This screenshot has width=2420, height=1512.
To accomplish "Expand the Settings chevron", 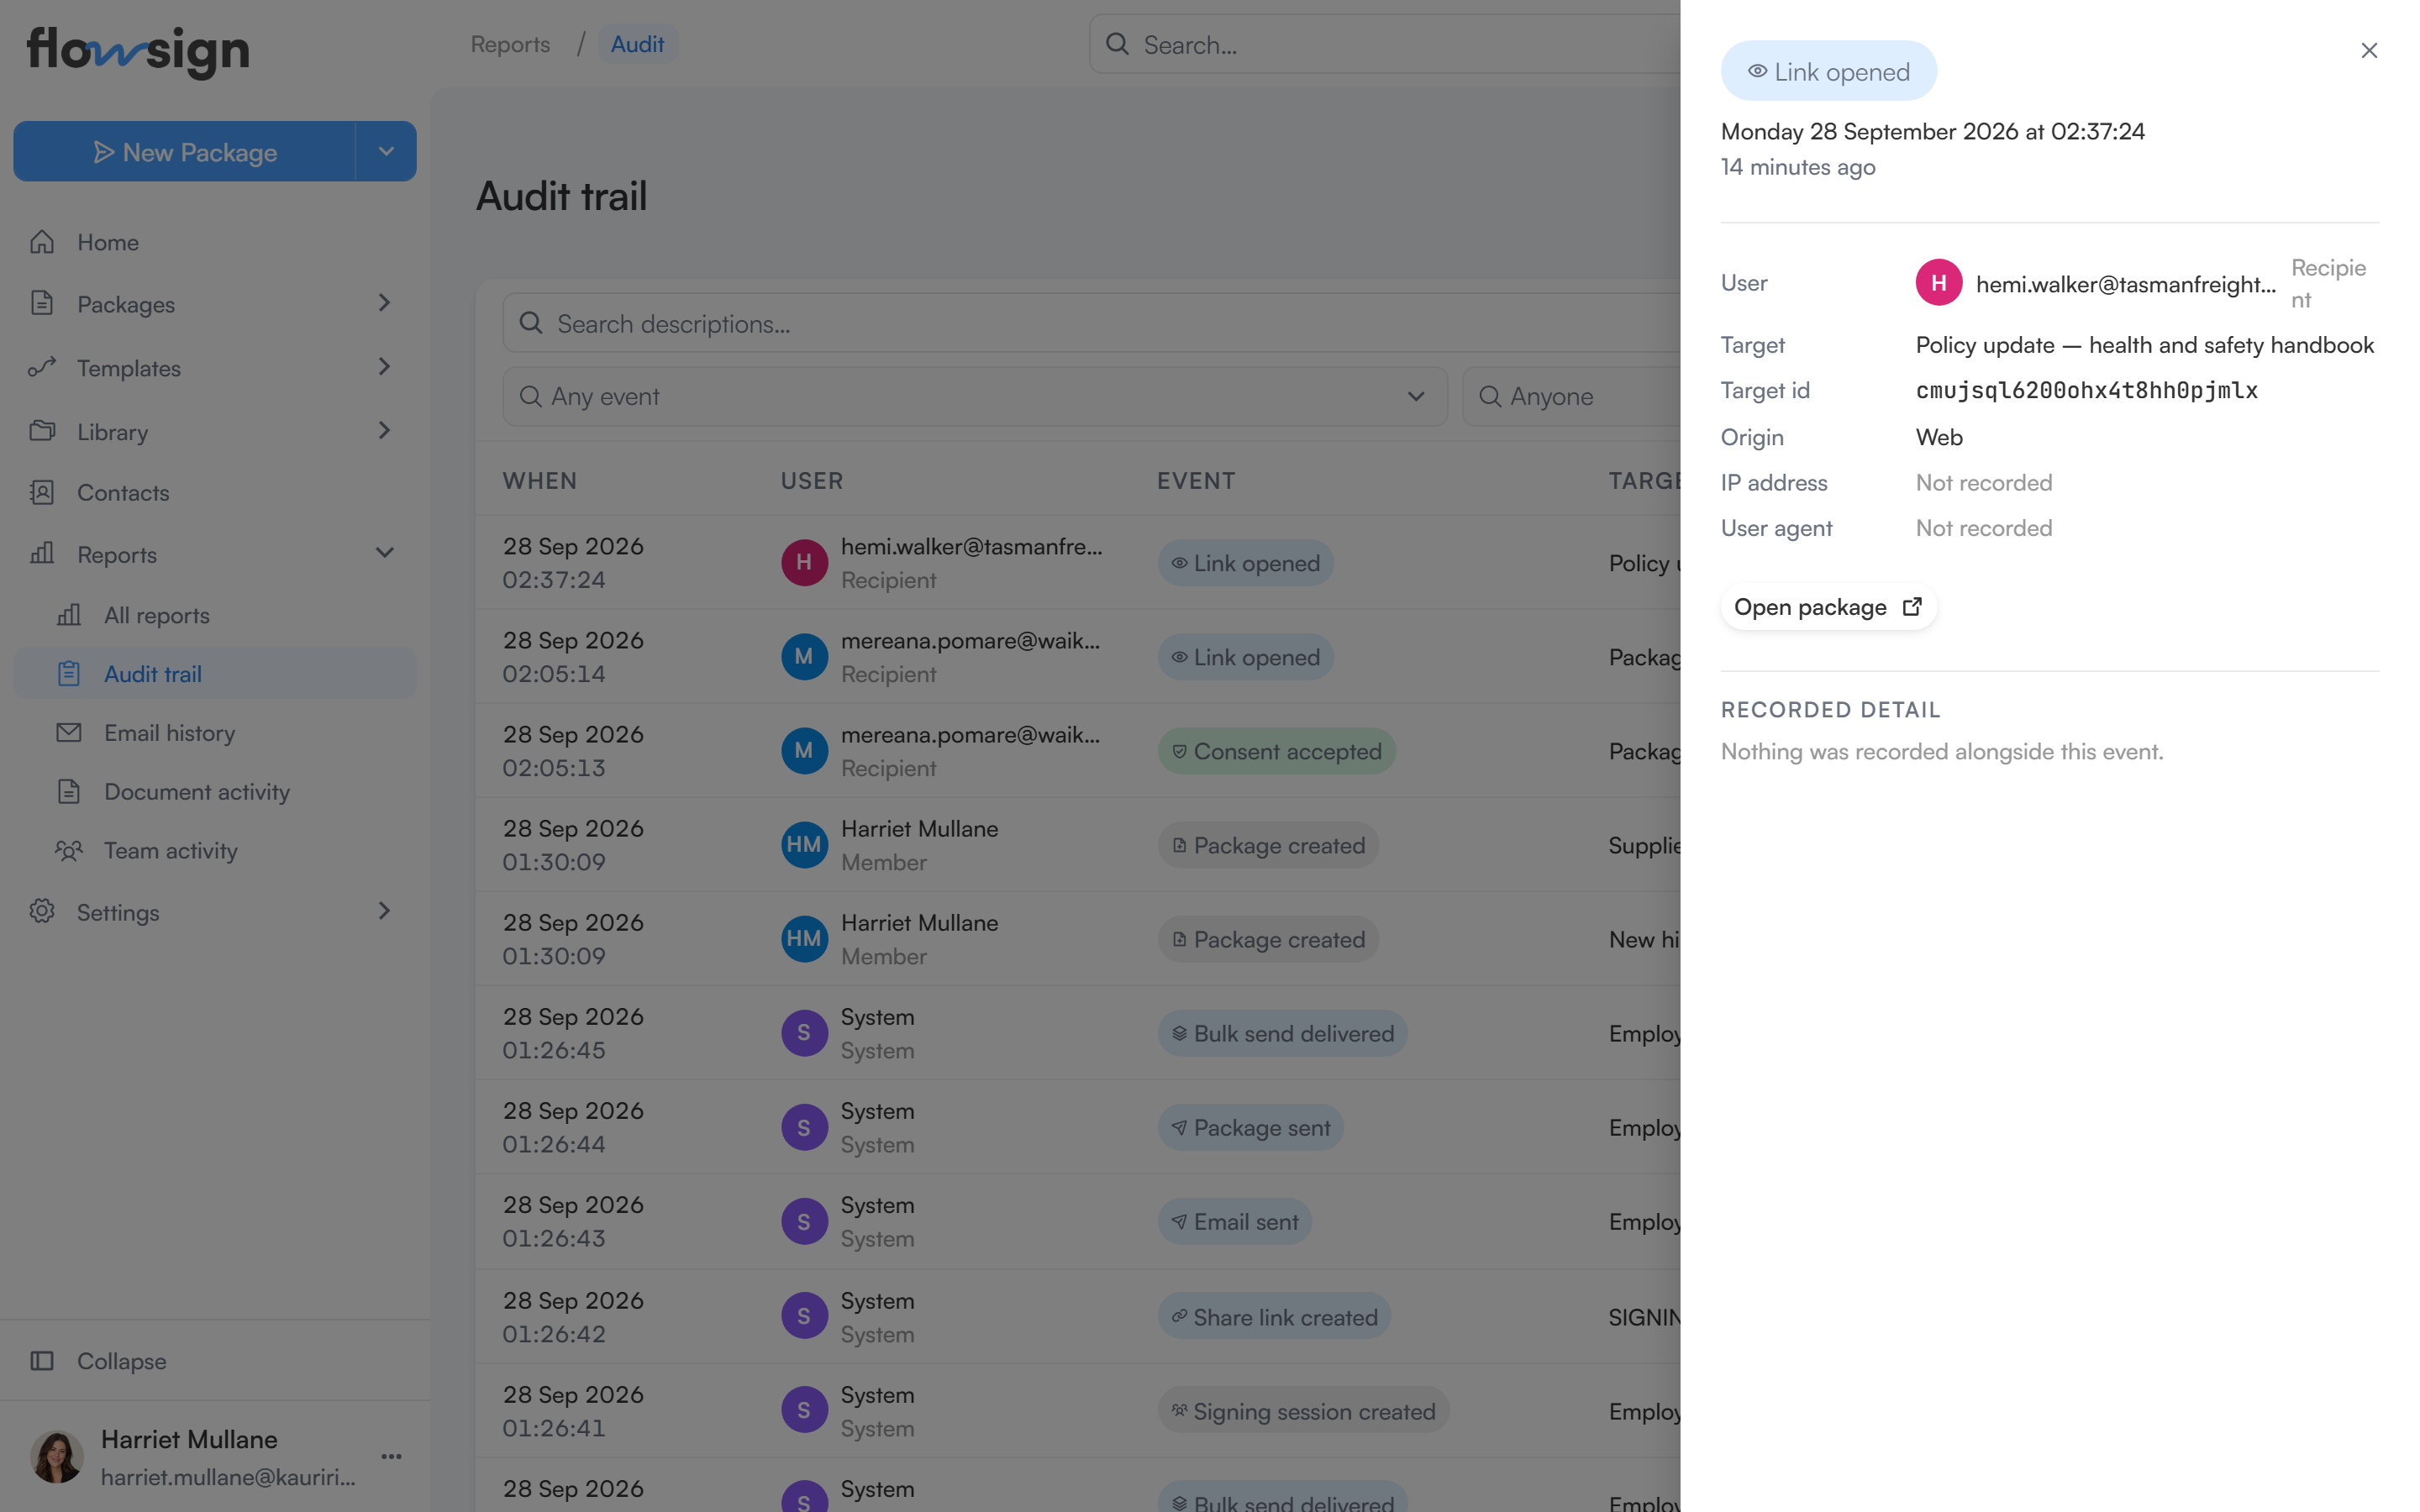I will click(384, 911).
